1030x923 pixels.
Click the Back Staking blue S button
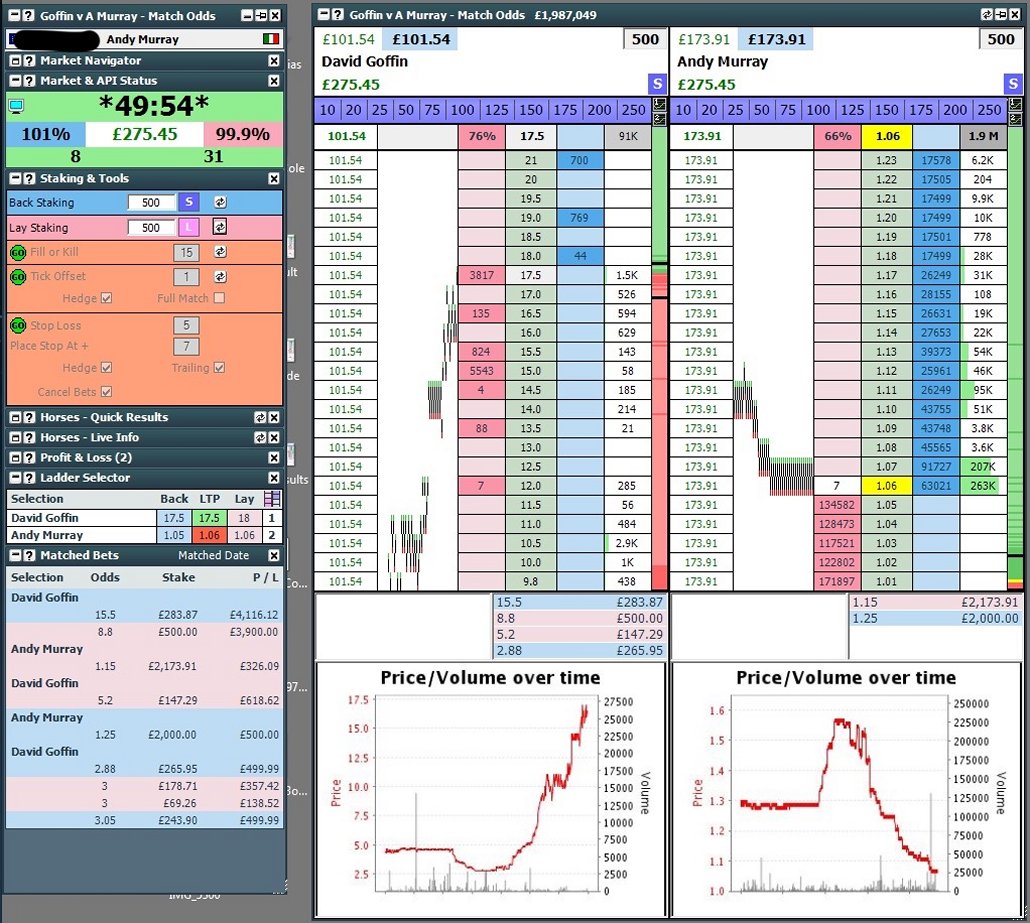(189, 202)
